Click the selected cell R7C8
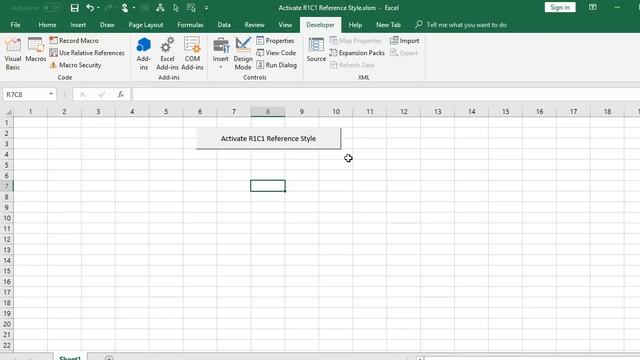The image size is (640, 360). [x=268, y=186]
